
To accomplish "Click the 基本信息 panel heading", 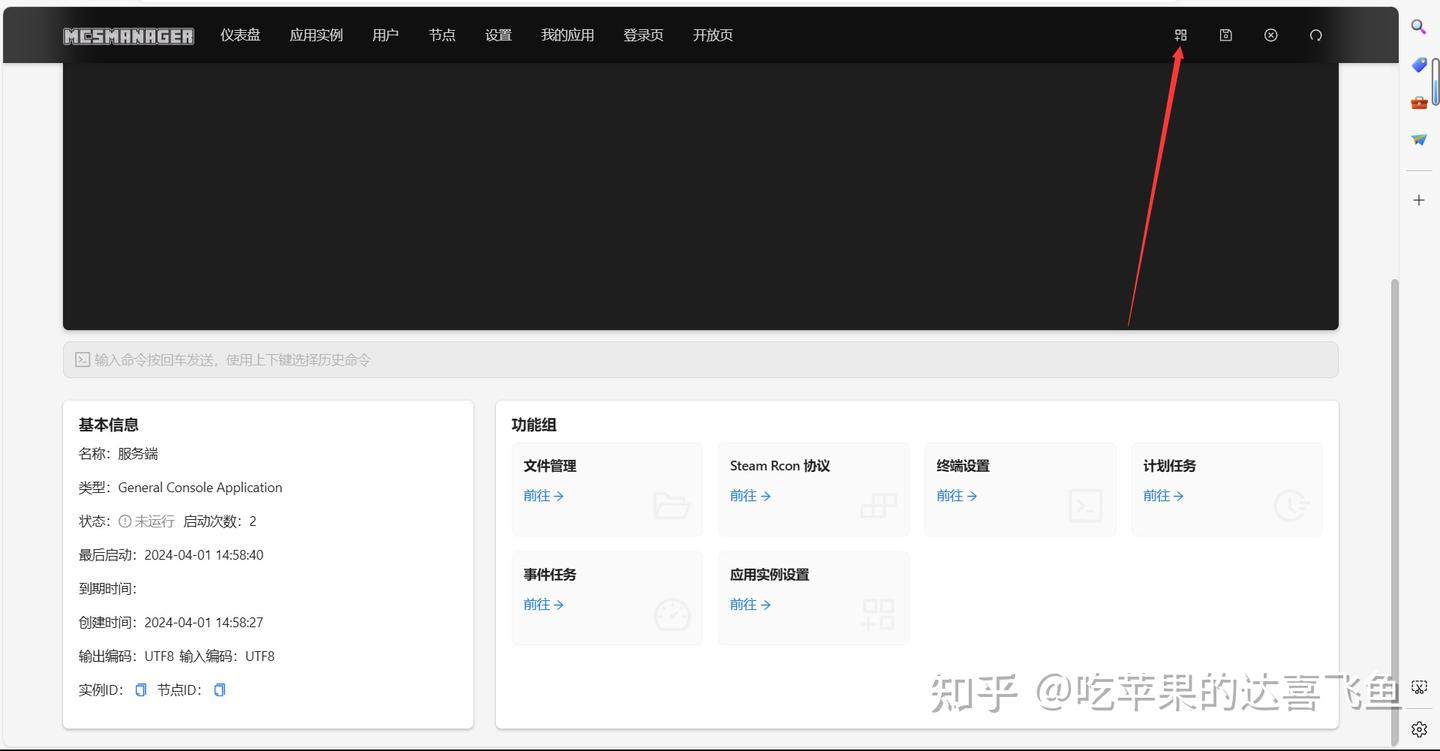I will pyautogui.click(x=108, y=425).
